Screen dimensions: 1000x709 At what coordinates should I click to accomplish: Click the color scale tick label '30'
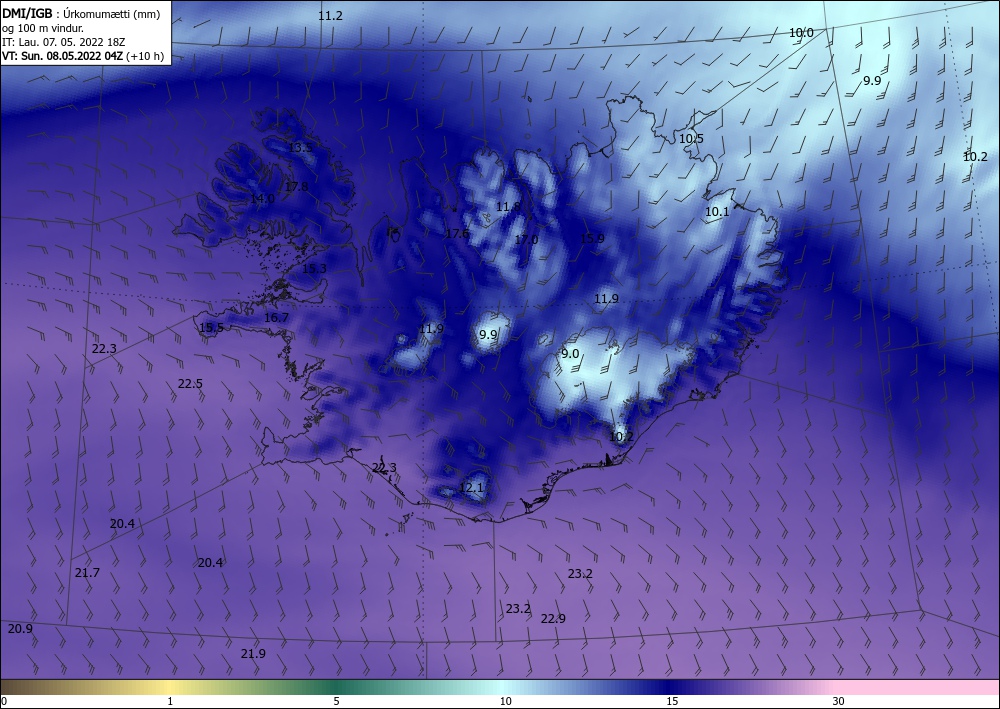(x=839, y=701)
